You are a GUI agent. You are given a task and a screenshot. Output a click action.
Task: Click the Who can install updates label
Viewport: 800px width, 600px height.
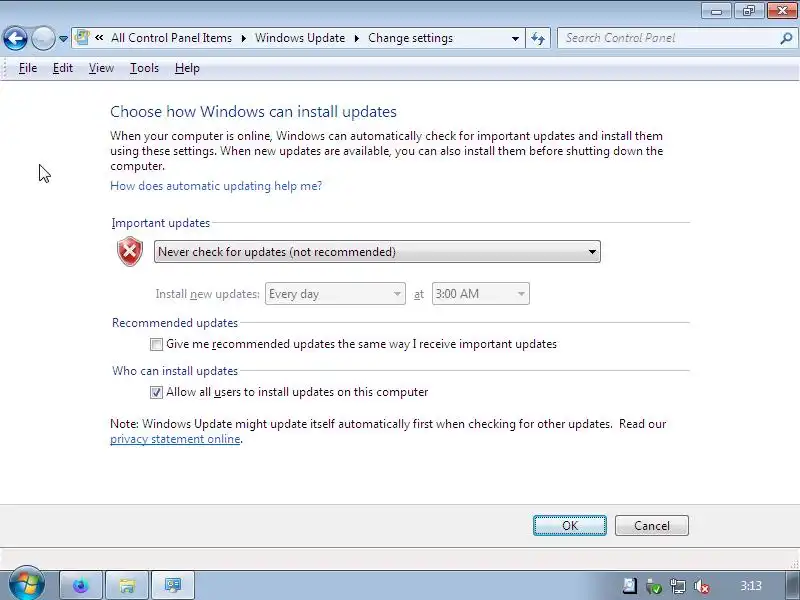pos(175,371)
